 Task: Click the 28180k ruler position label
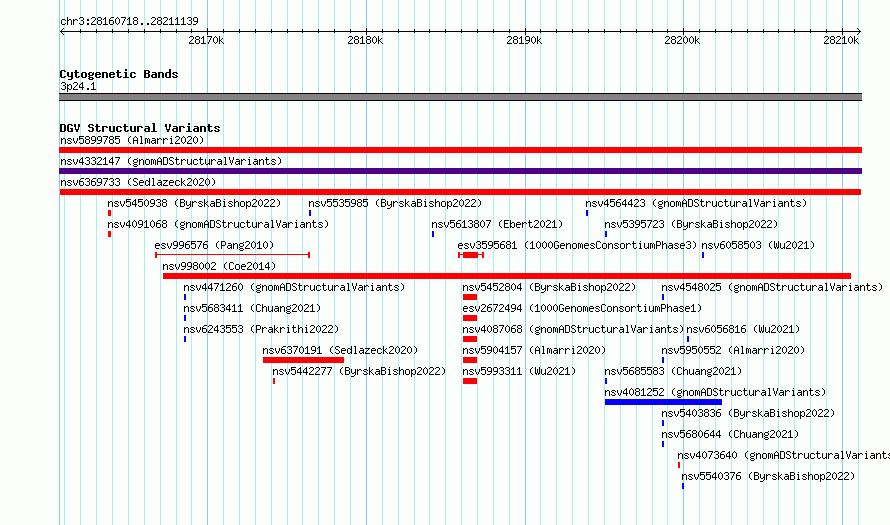click(365, 40)
